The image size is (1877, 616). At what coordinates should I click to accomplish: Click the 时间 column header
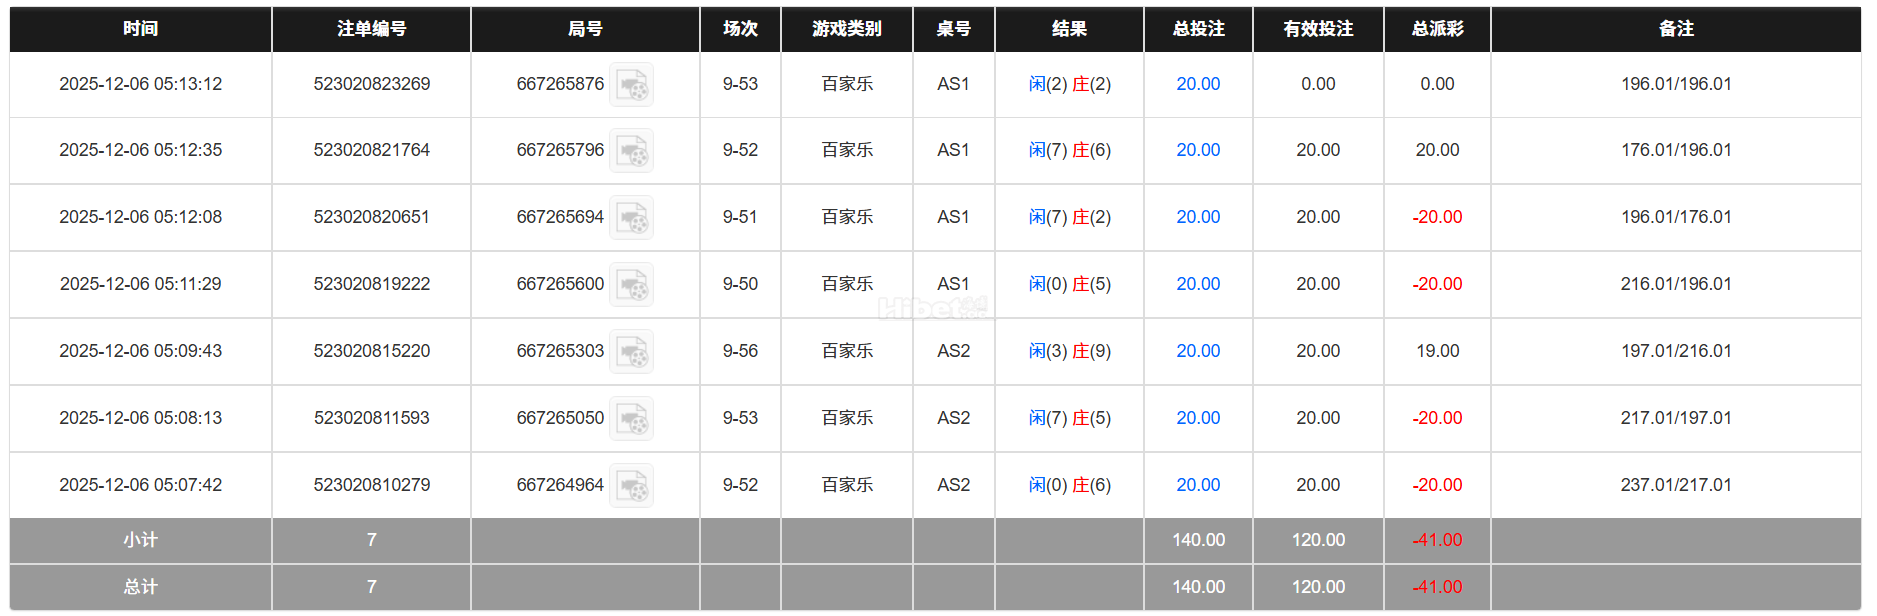click(x=139, y=29)
